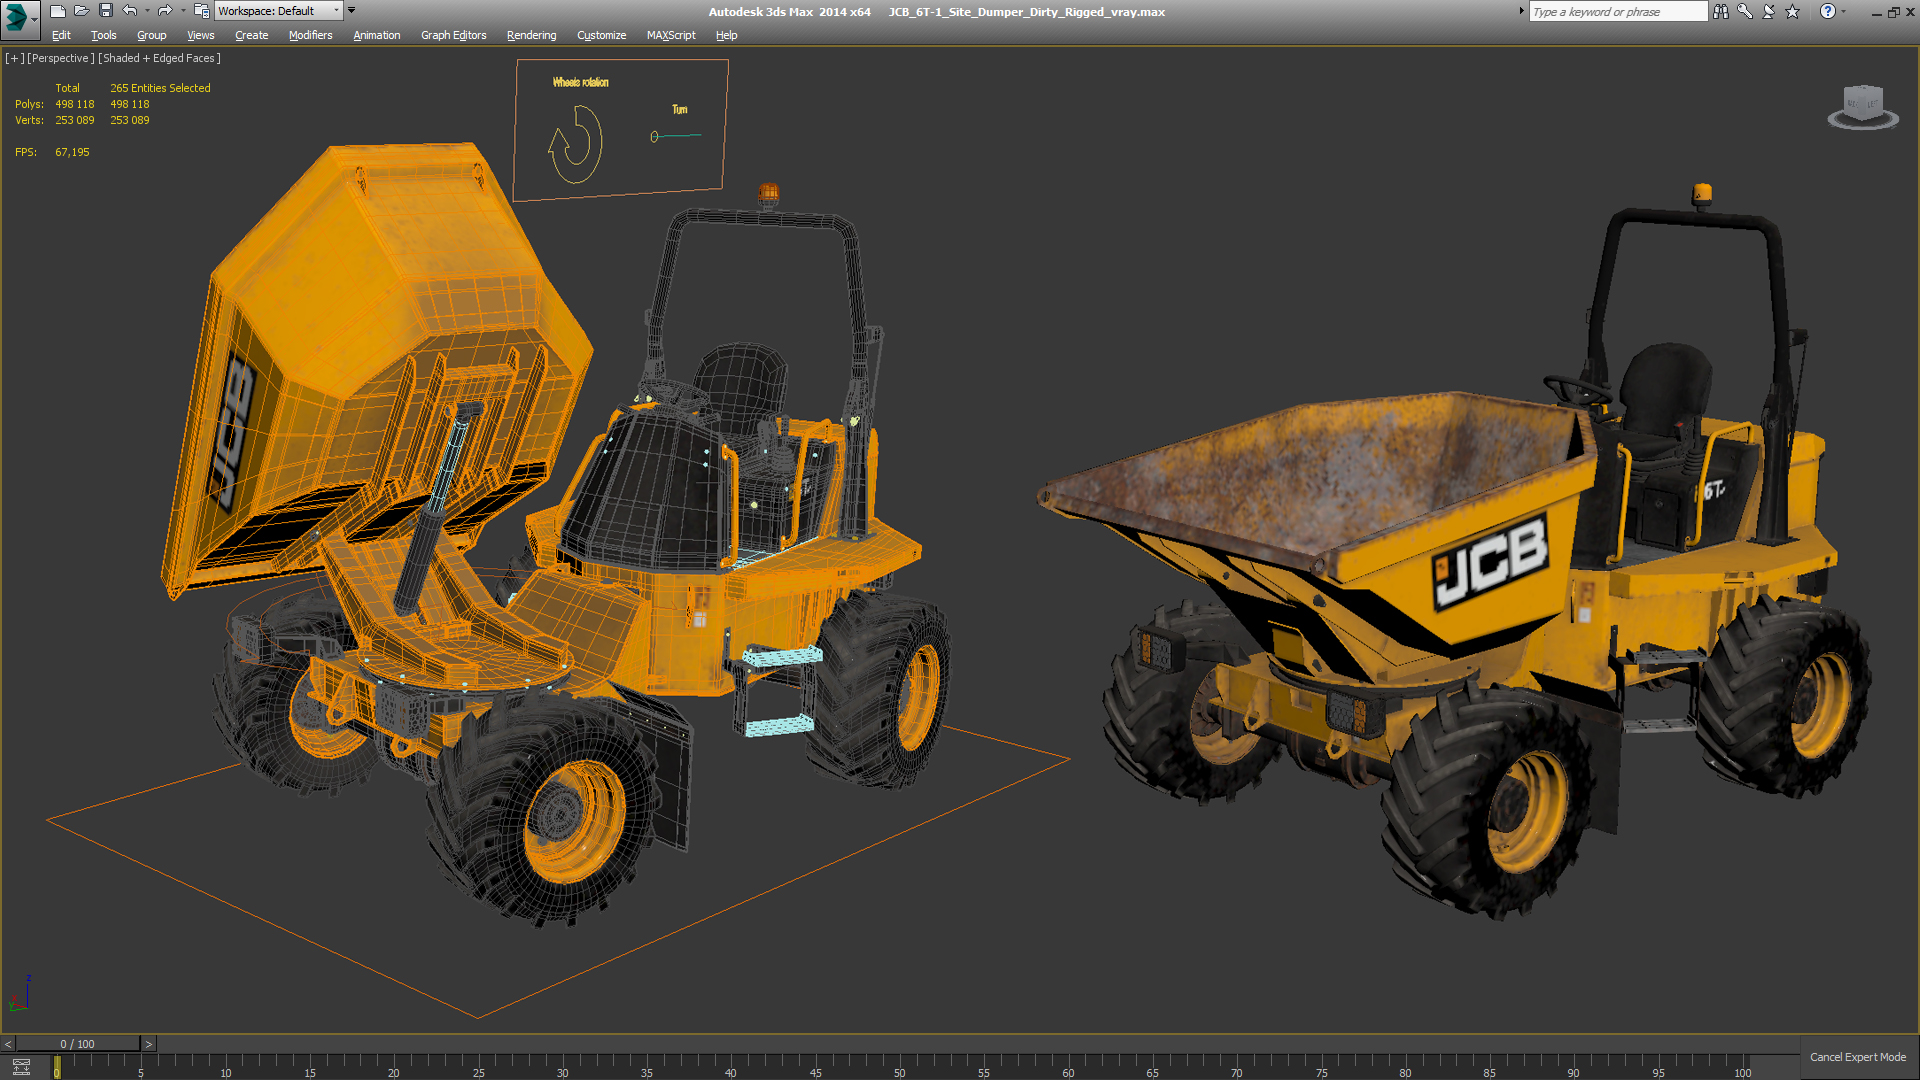Click the star Favorites icon
Screen dimensions: 1920x1080
pyautogui.click(x=1792, y=11)
